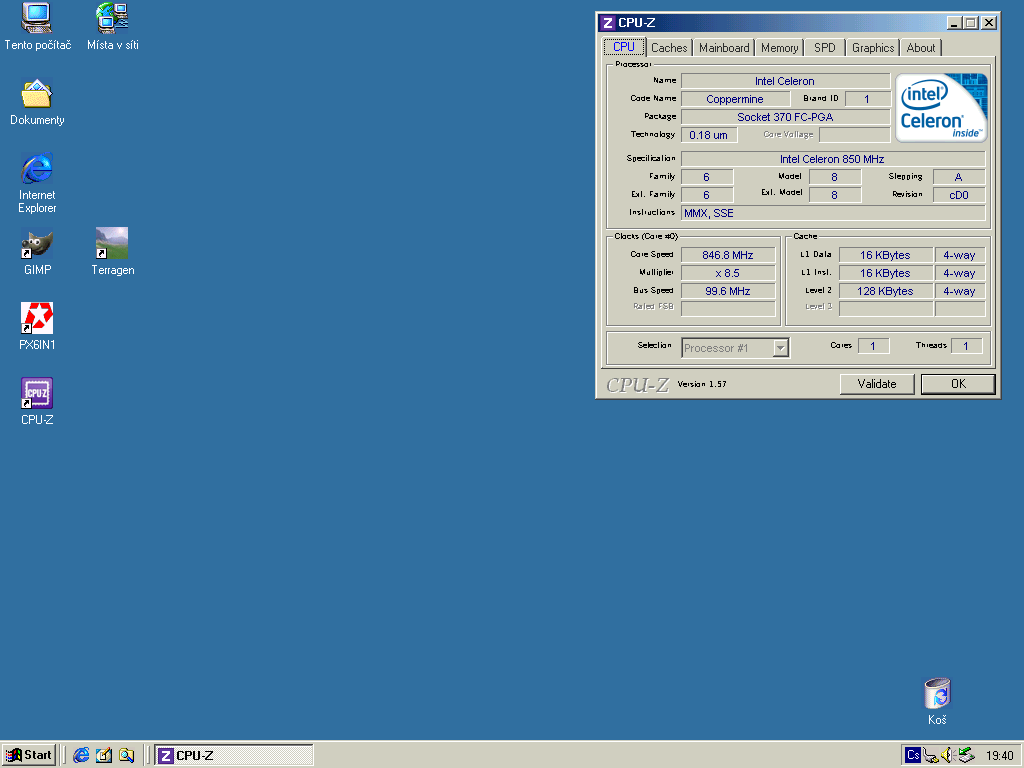This screenshot has height=768, width=1024.
Task: Click the Cs keyboard language indicator
Action: (x=913, y=755)
